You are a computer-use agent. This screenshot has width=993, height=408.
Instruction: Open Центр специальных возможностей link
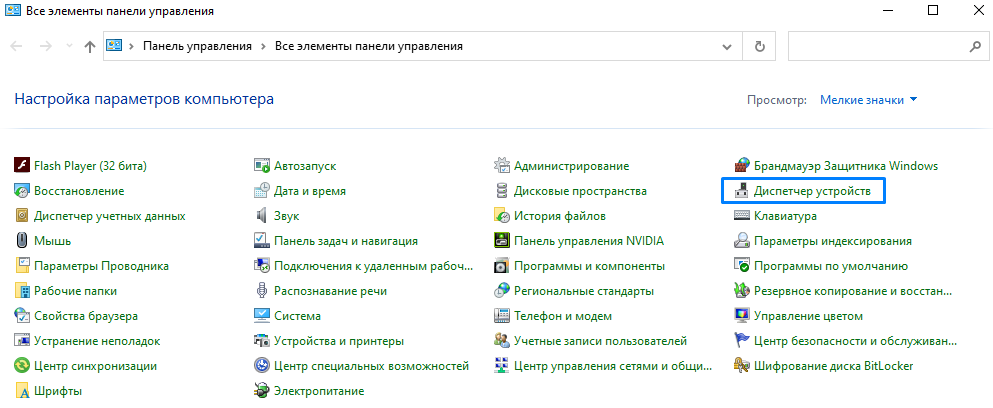pos(371,366)
